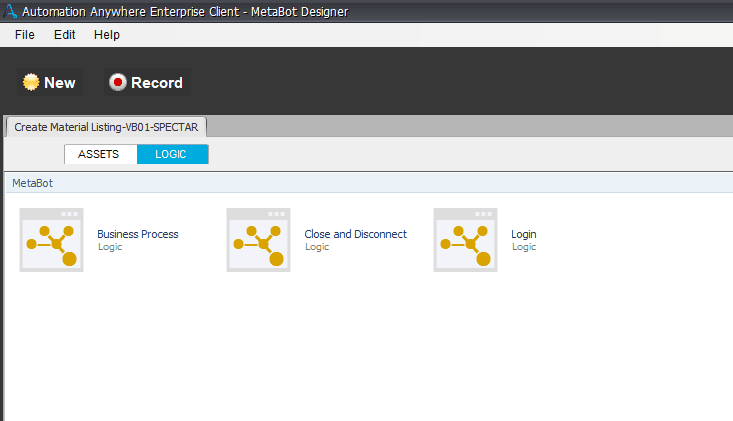Select the Login label text
Image resolution: width=733 pixels, height=421 pixels.
coord(524,235)
